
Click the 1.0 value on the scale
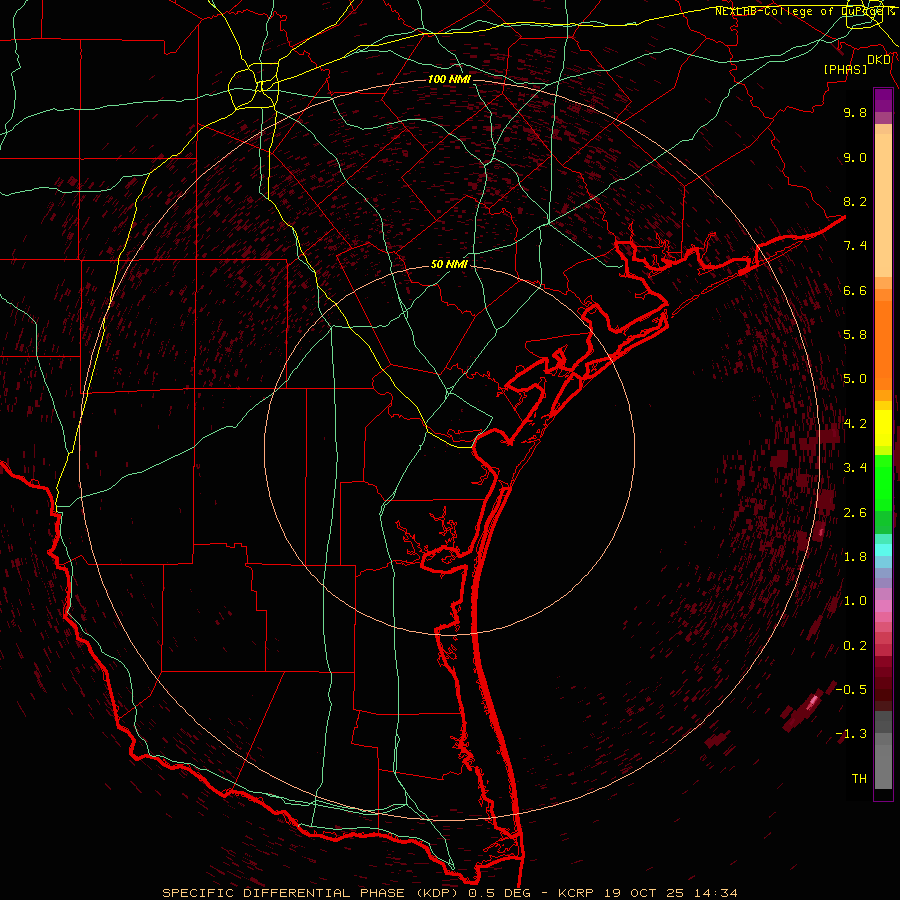pos(855,601)
